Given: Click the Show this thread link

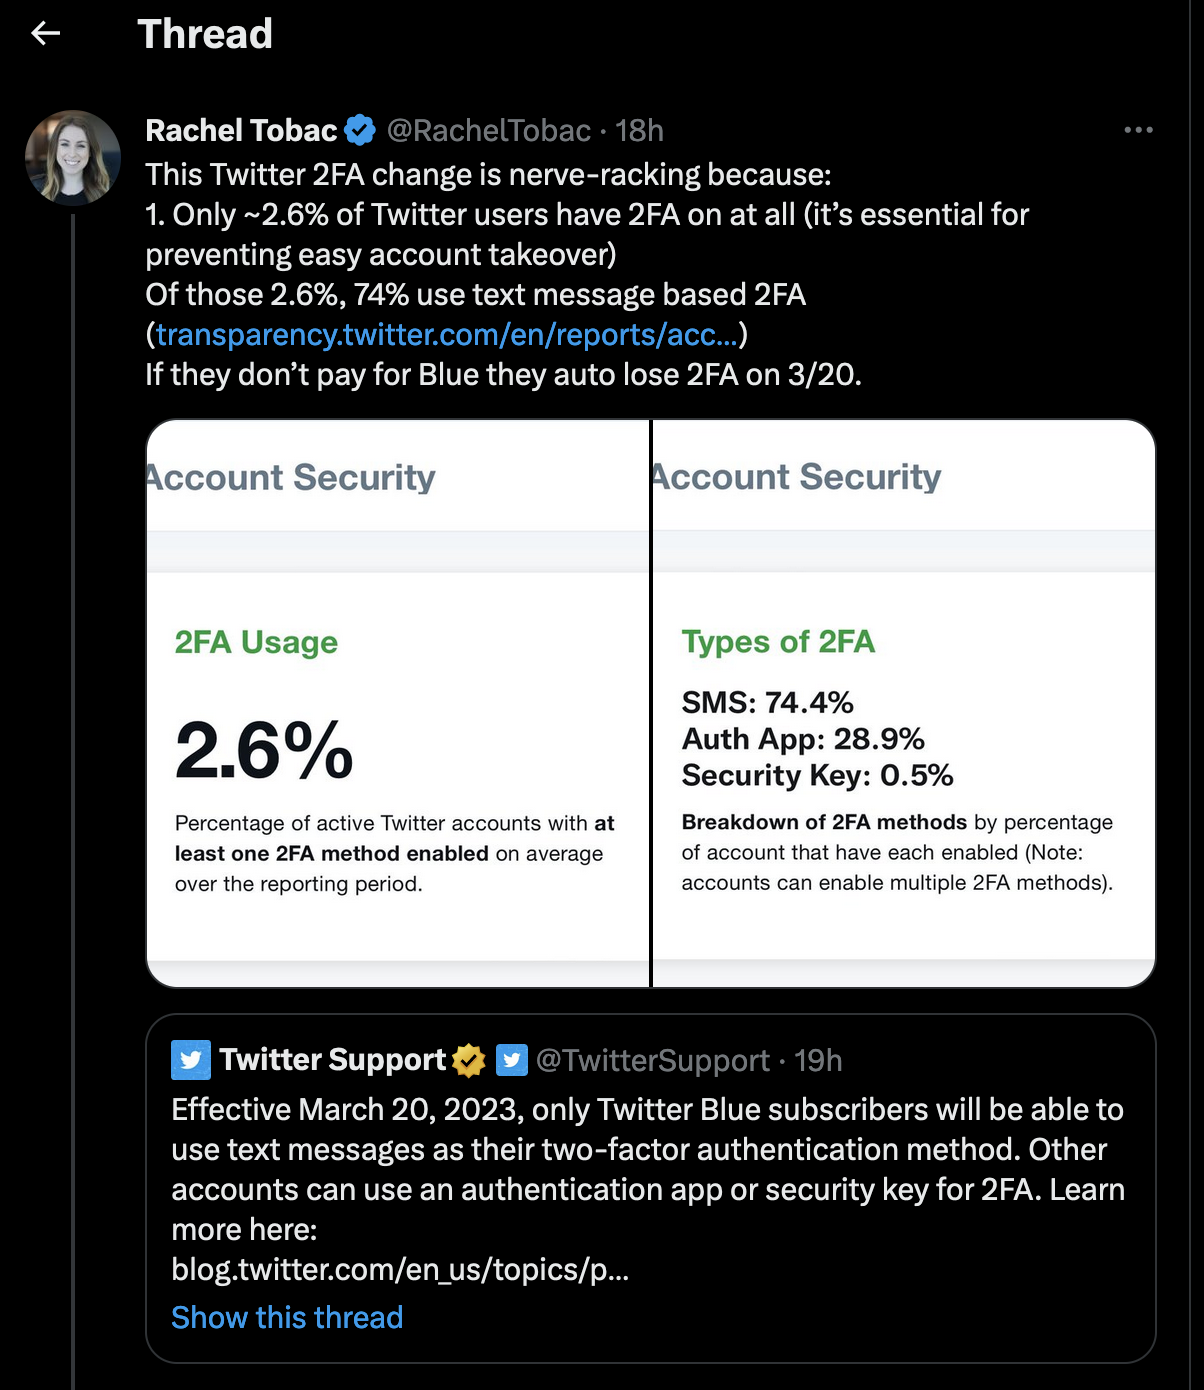Looking at the screenshot, I should [287, 1317].
